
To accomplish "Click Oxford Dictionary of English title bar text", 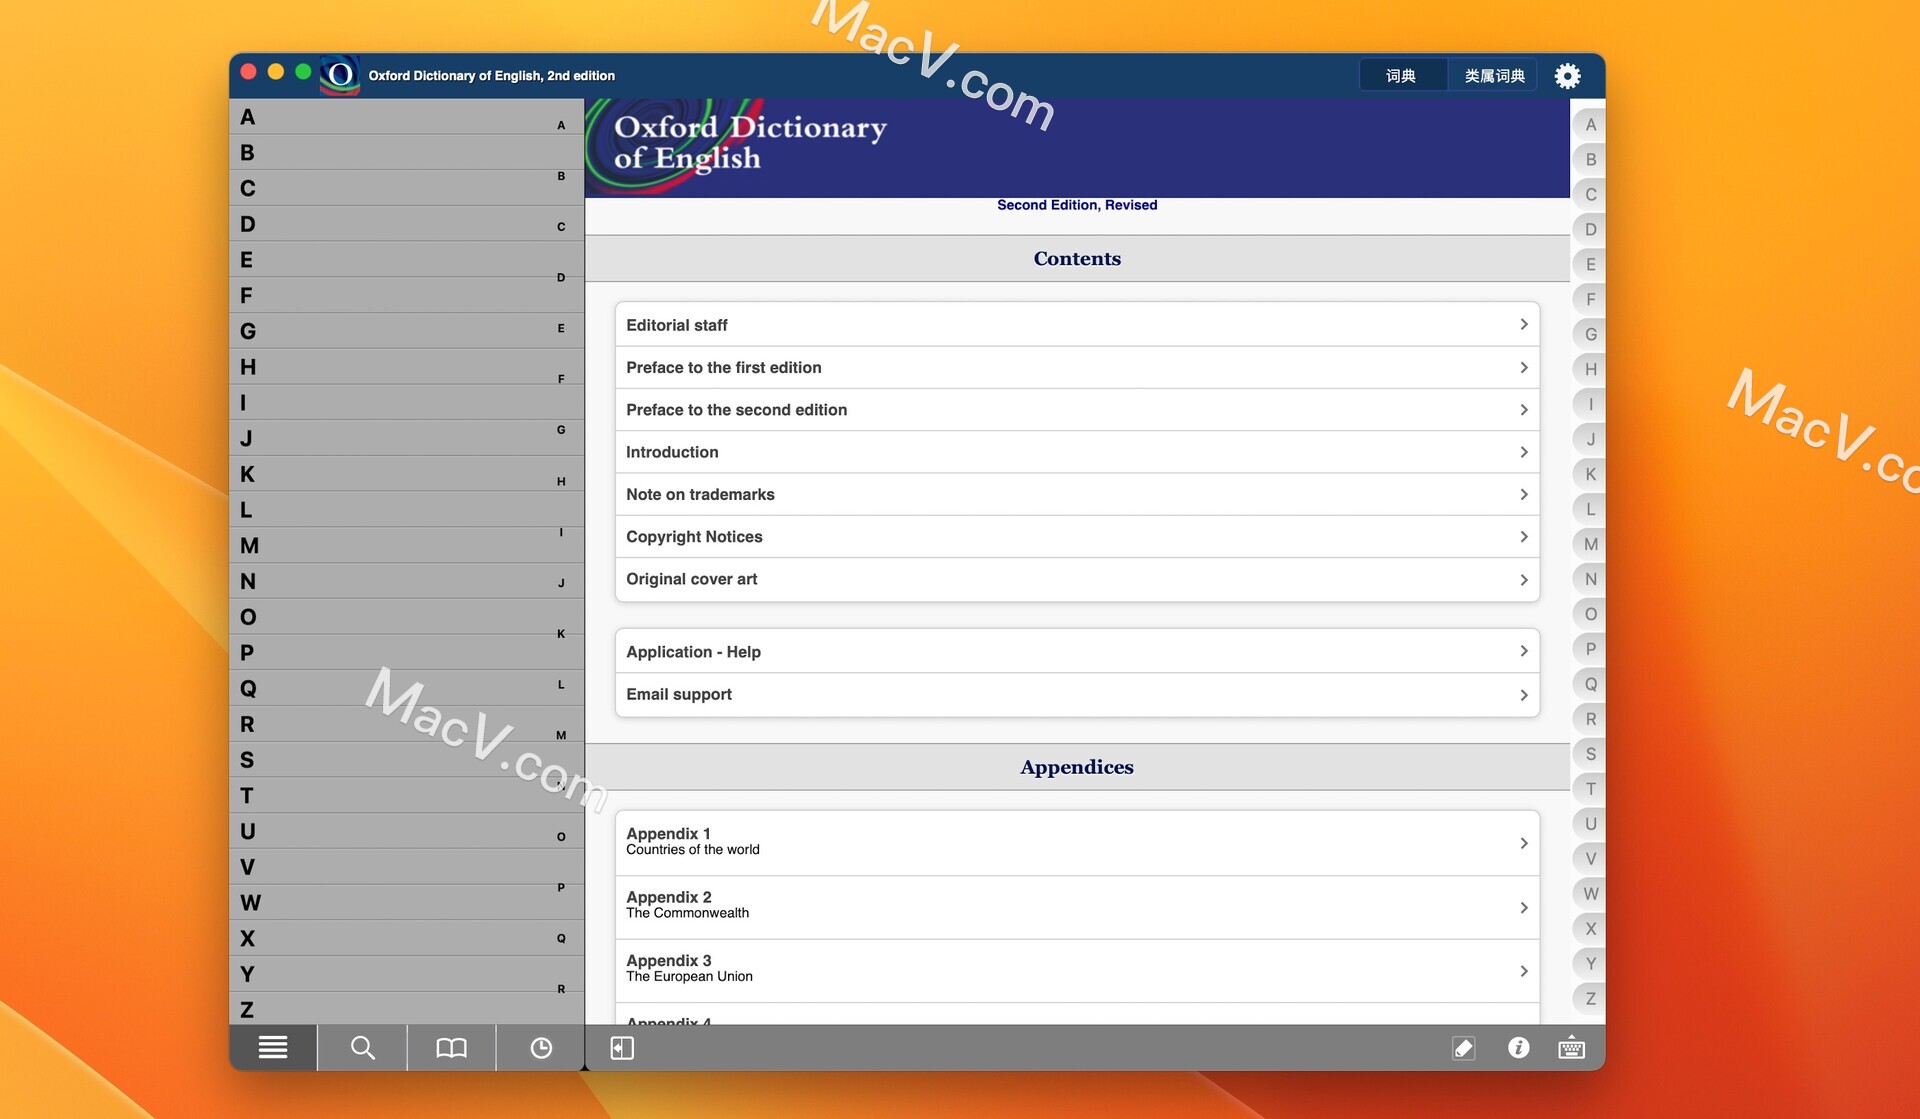I will tap(491, 76).
